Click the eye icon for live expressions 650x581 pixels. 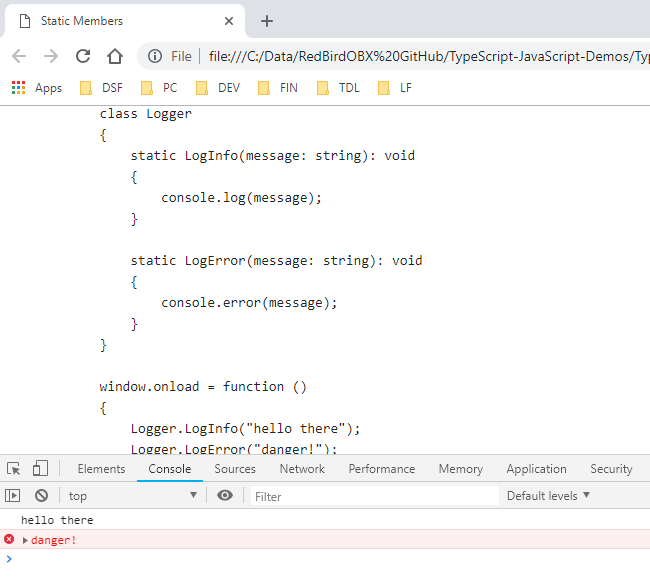point(225,495)
